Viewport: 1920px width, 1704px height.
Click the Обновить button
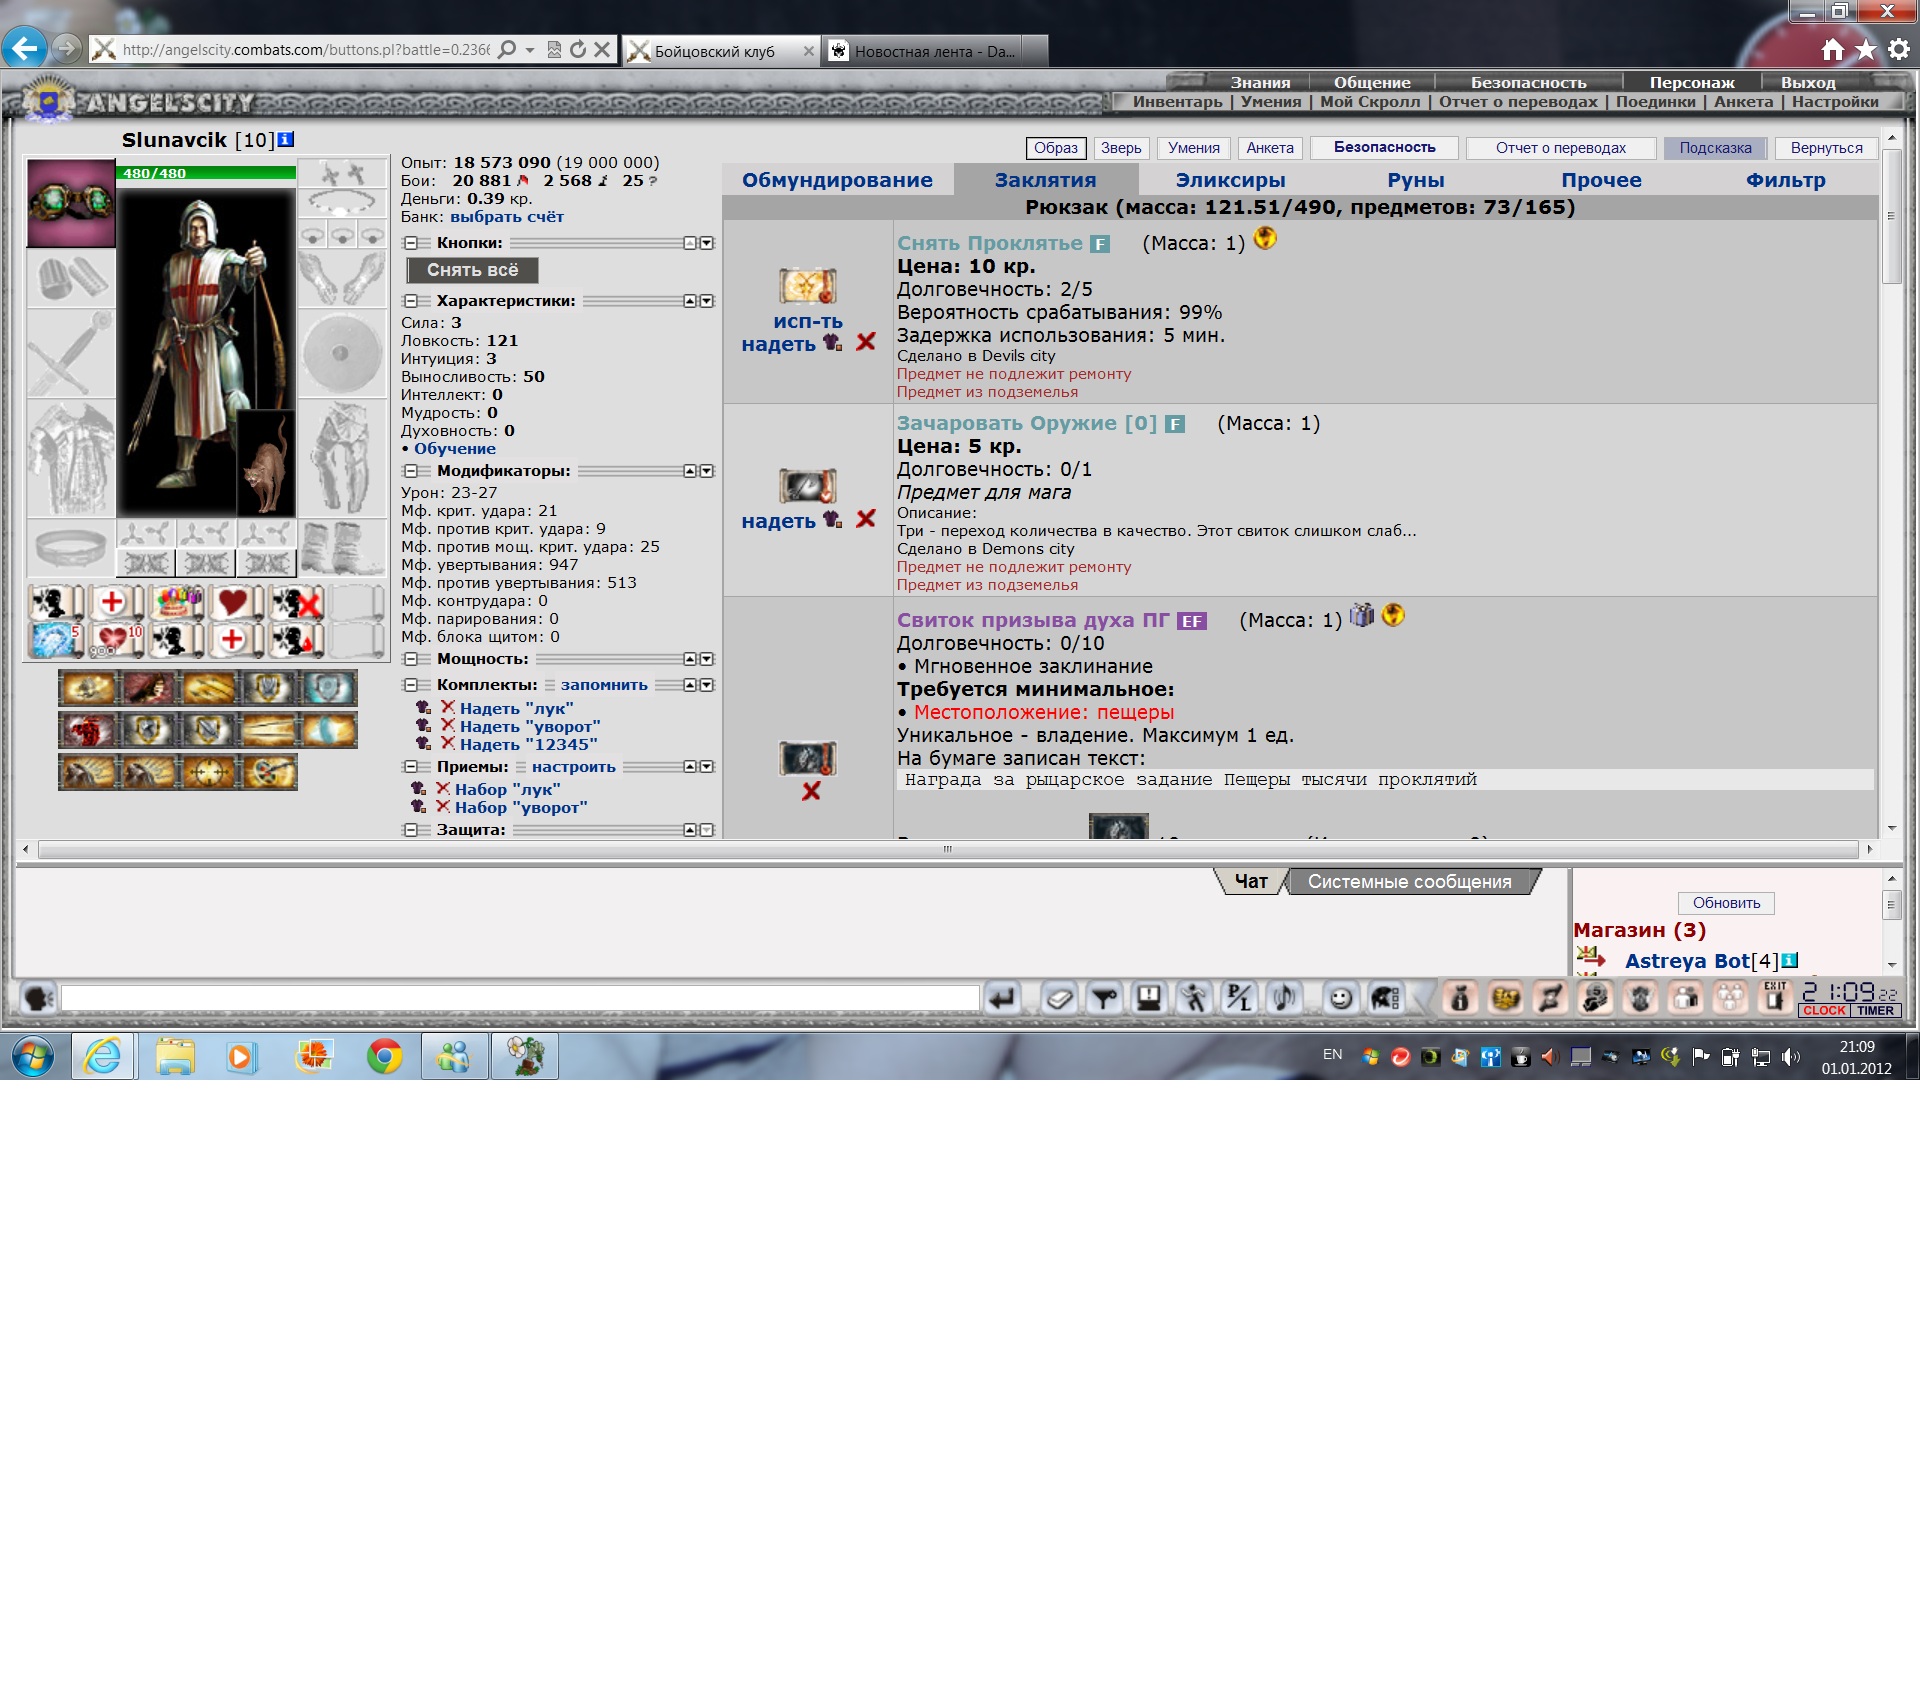tap(1726, 903)
